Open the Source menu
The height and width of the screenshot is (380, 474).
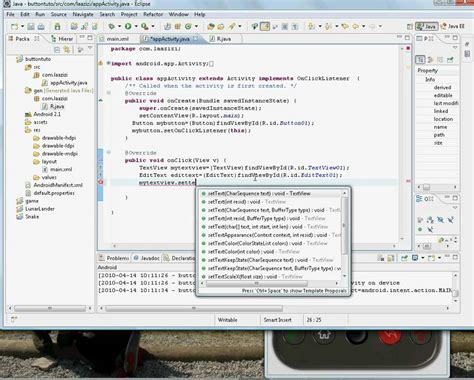tap(59, 14)
